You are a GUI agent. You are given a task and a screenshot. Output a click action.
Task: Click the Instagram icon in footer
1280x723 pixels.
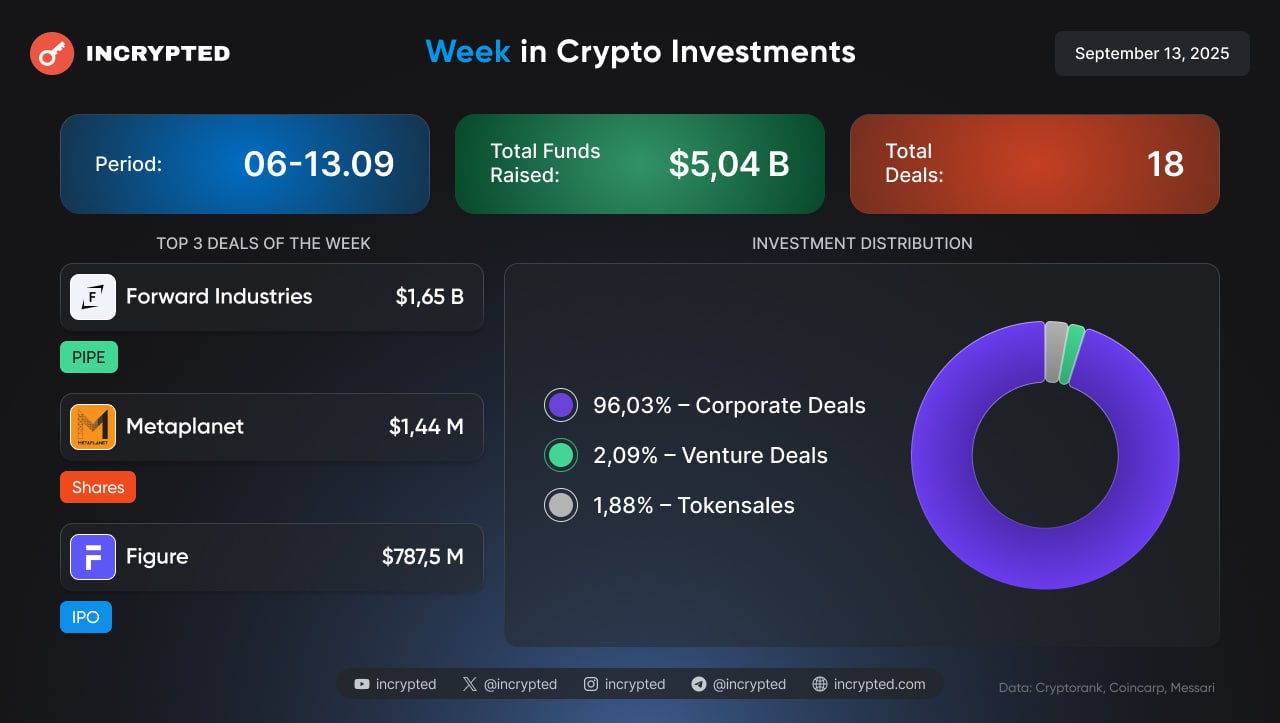click(x=591, y=685)
